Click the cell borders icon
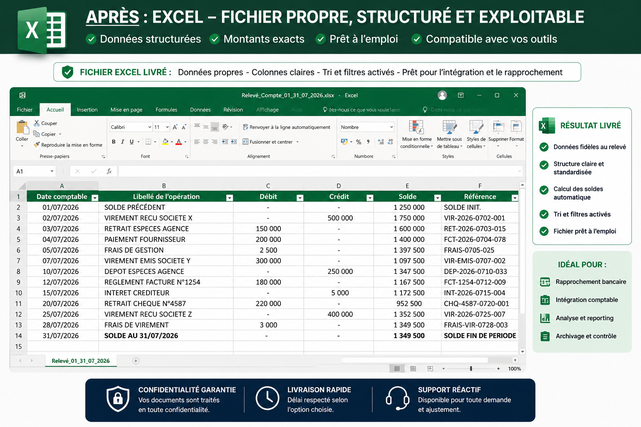The width and height of the screenshot is (641, 427). 148,142
